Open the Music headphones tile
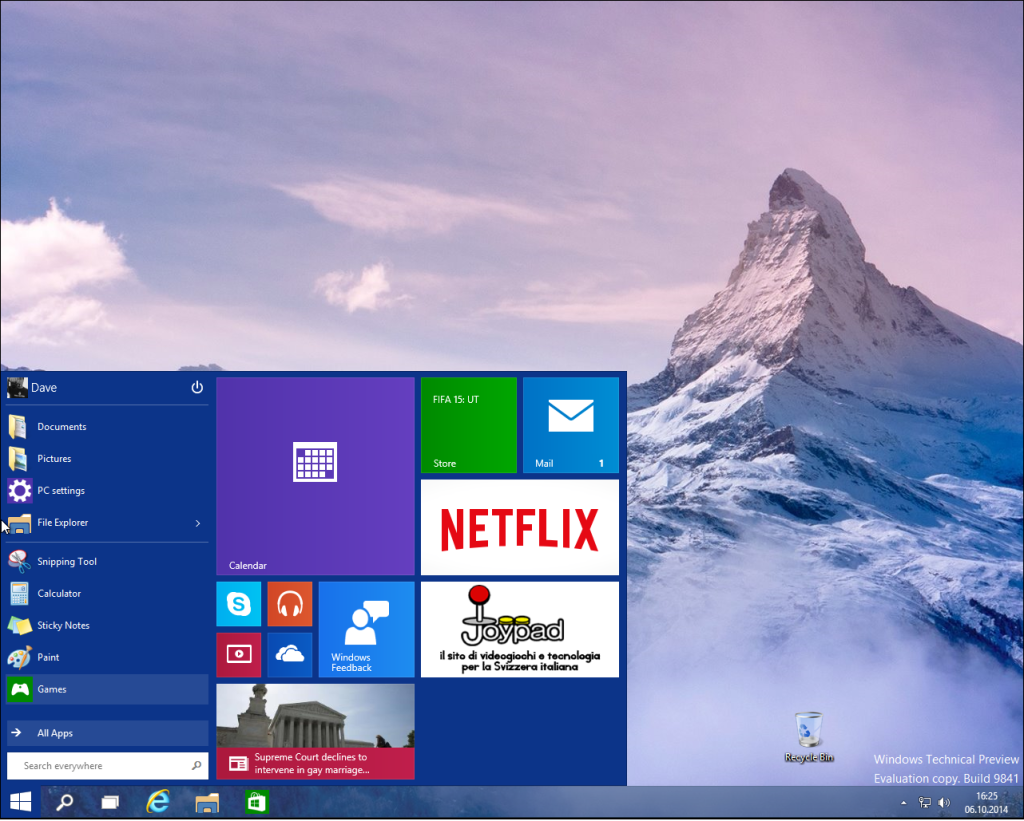 (290, 604)
